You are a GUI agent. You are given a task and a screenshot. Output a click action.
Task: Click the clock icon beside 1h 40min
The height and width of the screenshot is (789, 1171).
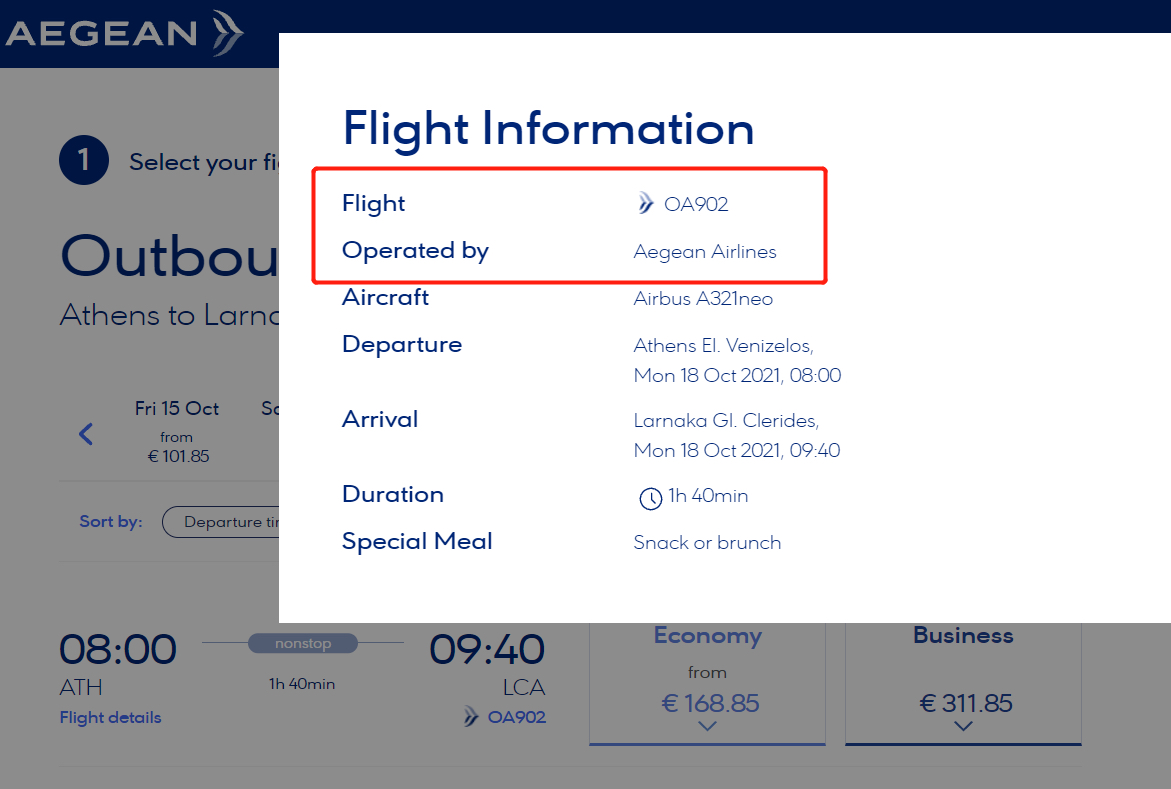[x=650, y=498]
